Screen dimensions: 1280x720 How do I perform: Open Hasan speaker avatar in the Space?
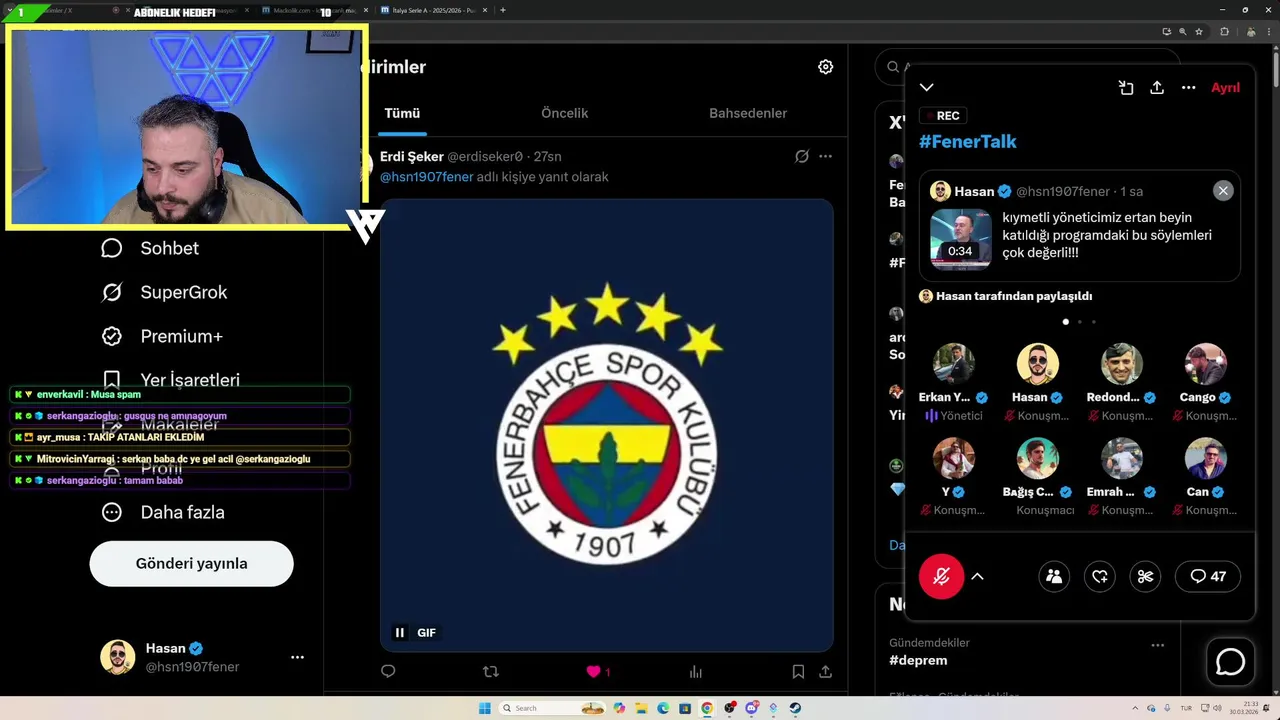(x=1037, y=364)
